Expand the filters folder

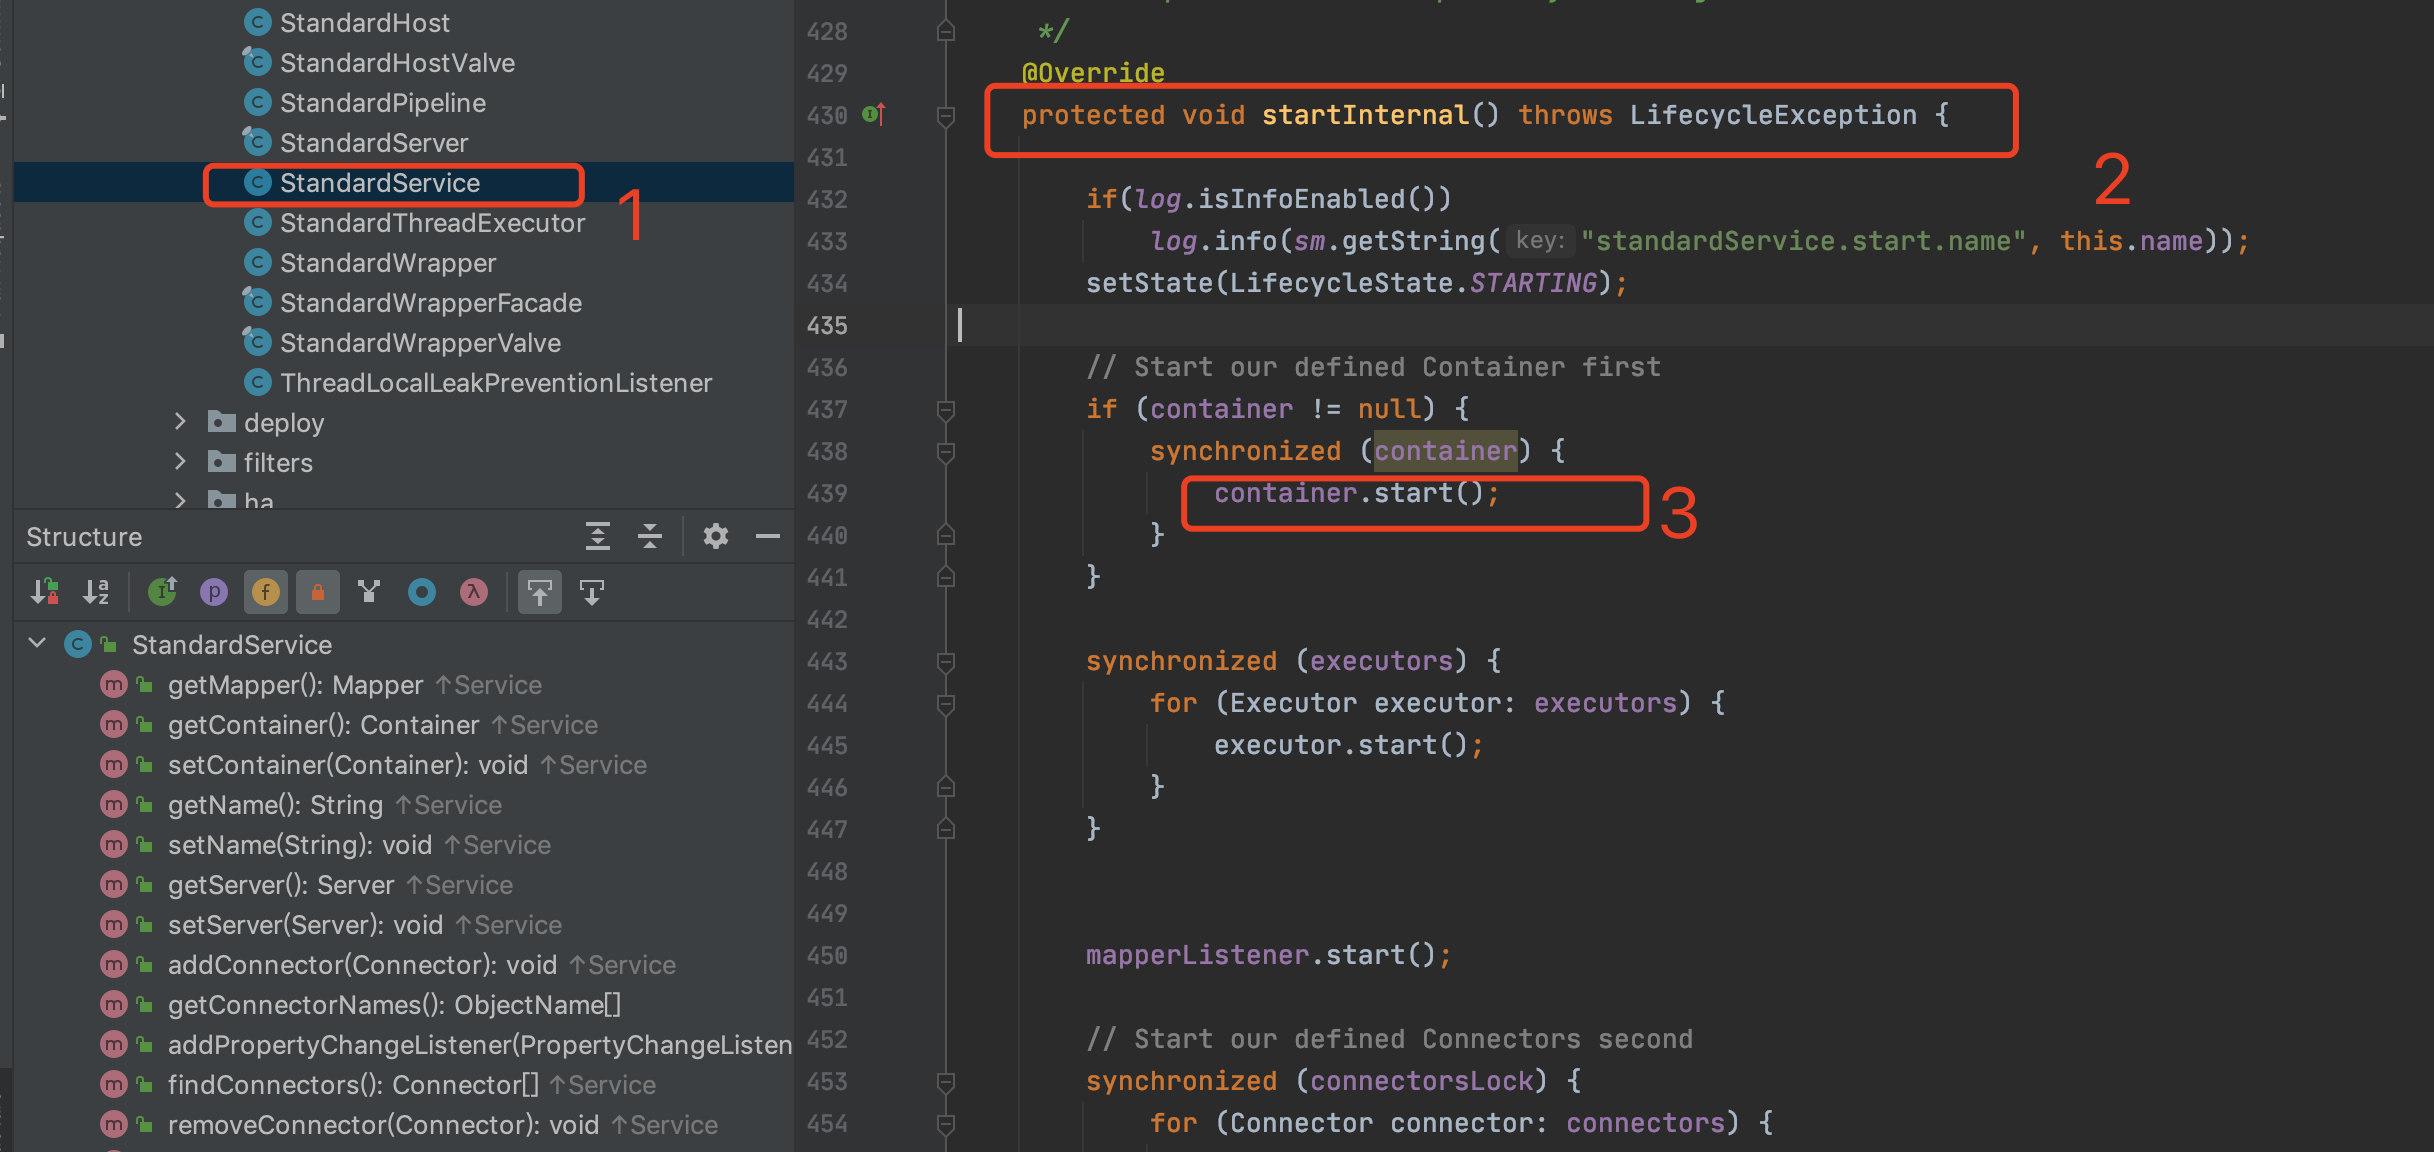tap(180, 462)
